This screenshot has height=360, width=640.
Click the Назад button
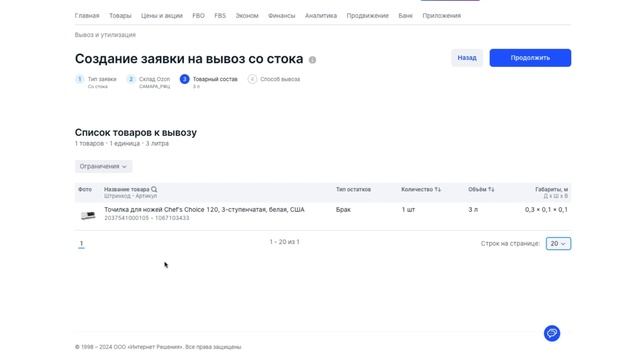click(x=467, y=58)
